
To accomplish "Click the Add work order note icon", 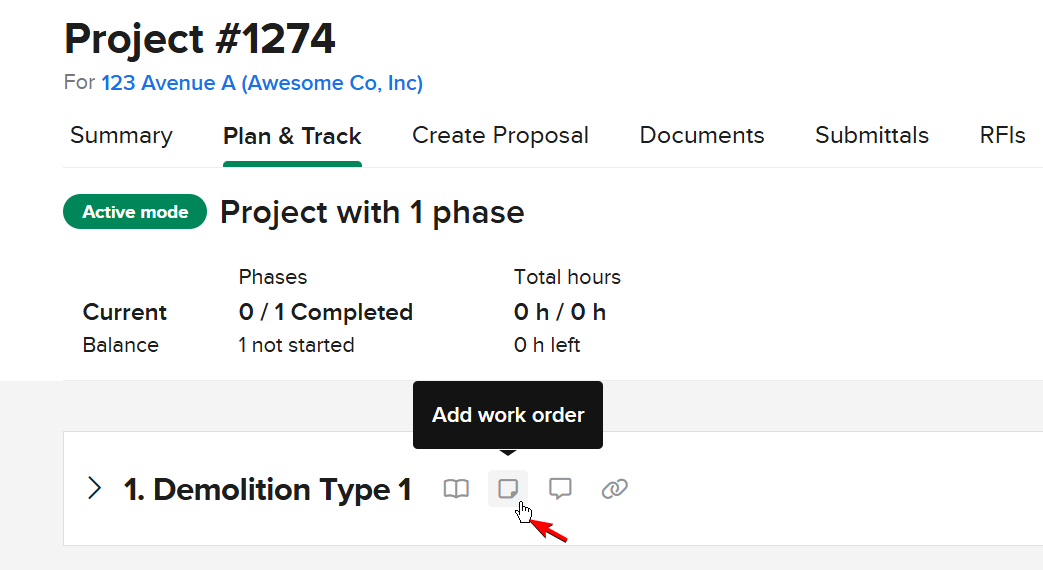I will [x=508, y=489].
